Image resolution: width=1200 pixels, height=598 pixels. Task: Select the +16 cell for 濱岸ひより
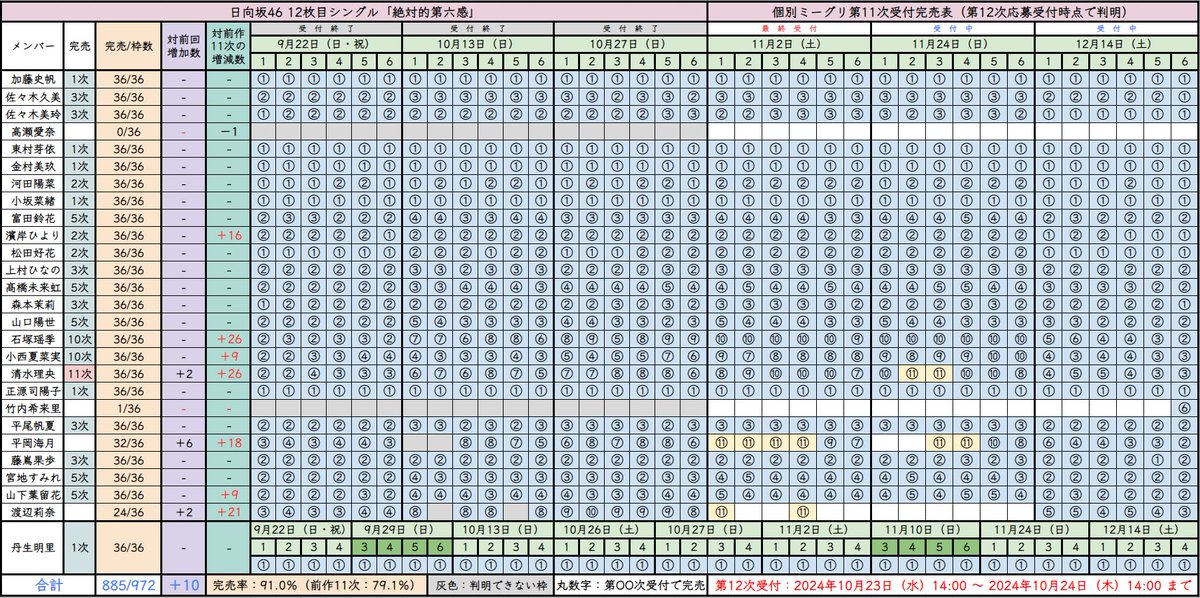[229, 233]
